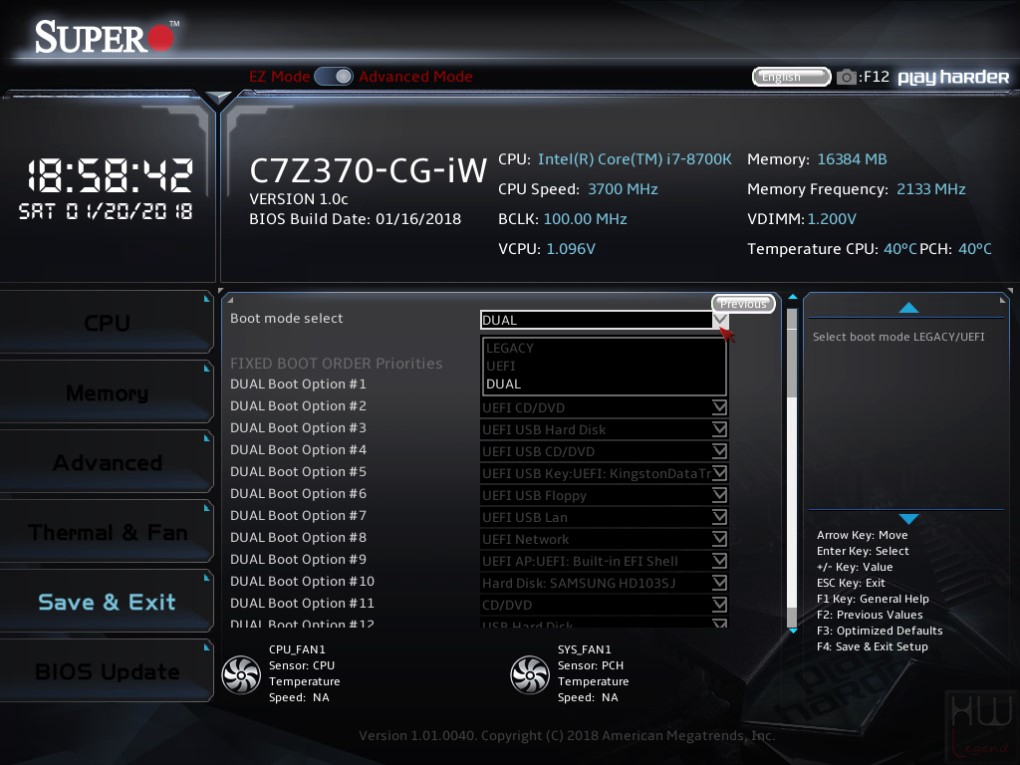
Task: Open the Hard Disk SAMSUNG HD103SJ dropdown
Action: [x=604, y=584]
